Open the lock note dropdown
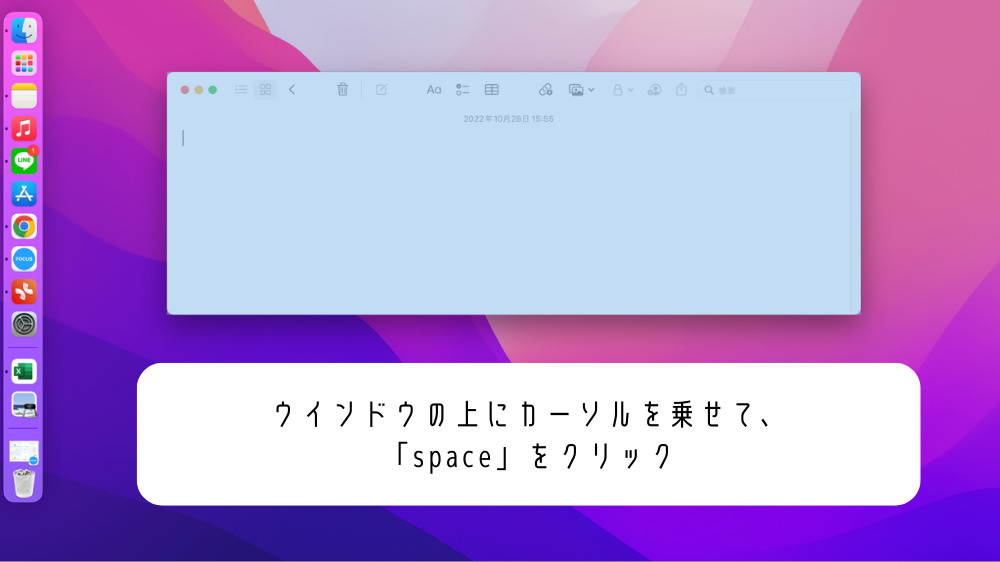 [x=622, y=90]
